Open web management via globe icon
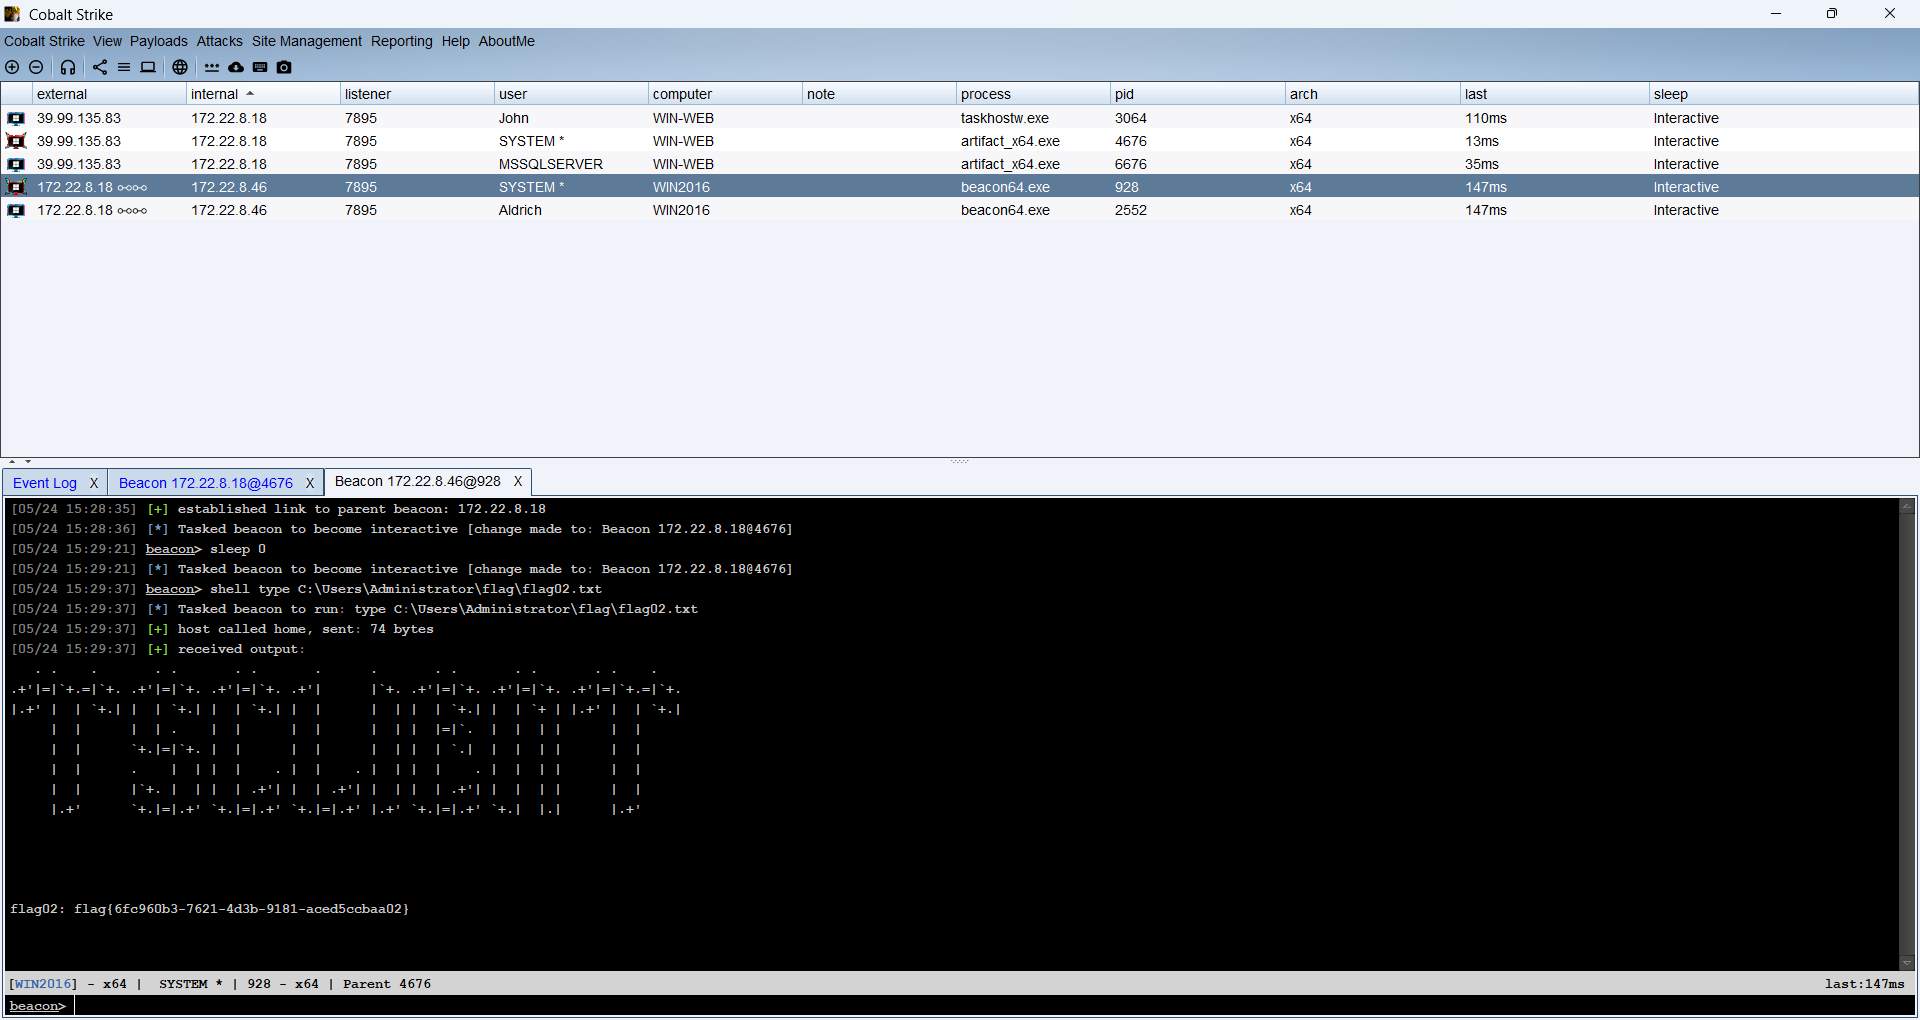The height and width of the screenshot is (1020, 1920). (180, 67)
